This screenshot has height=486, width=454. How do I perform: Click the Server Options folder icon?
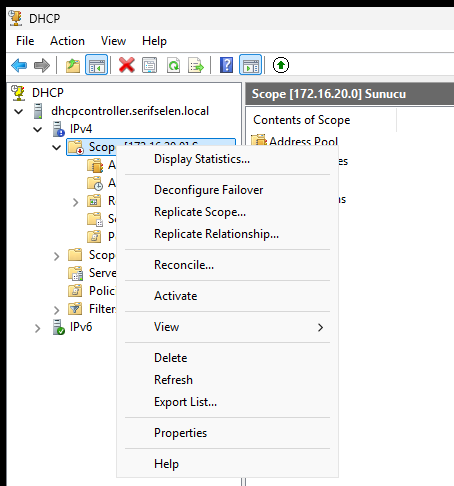[x=76, y=273]
